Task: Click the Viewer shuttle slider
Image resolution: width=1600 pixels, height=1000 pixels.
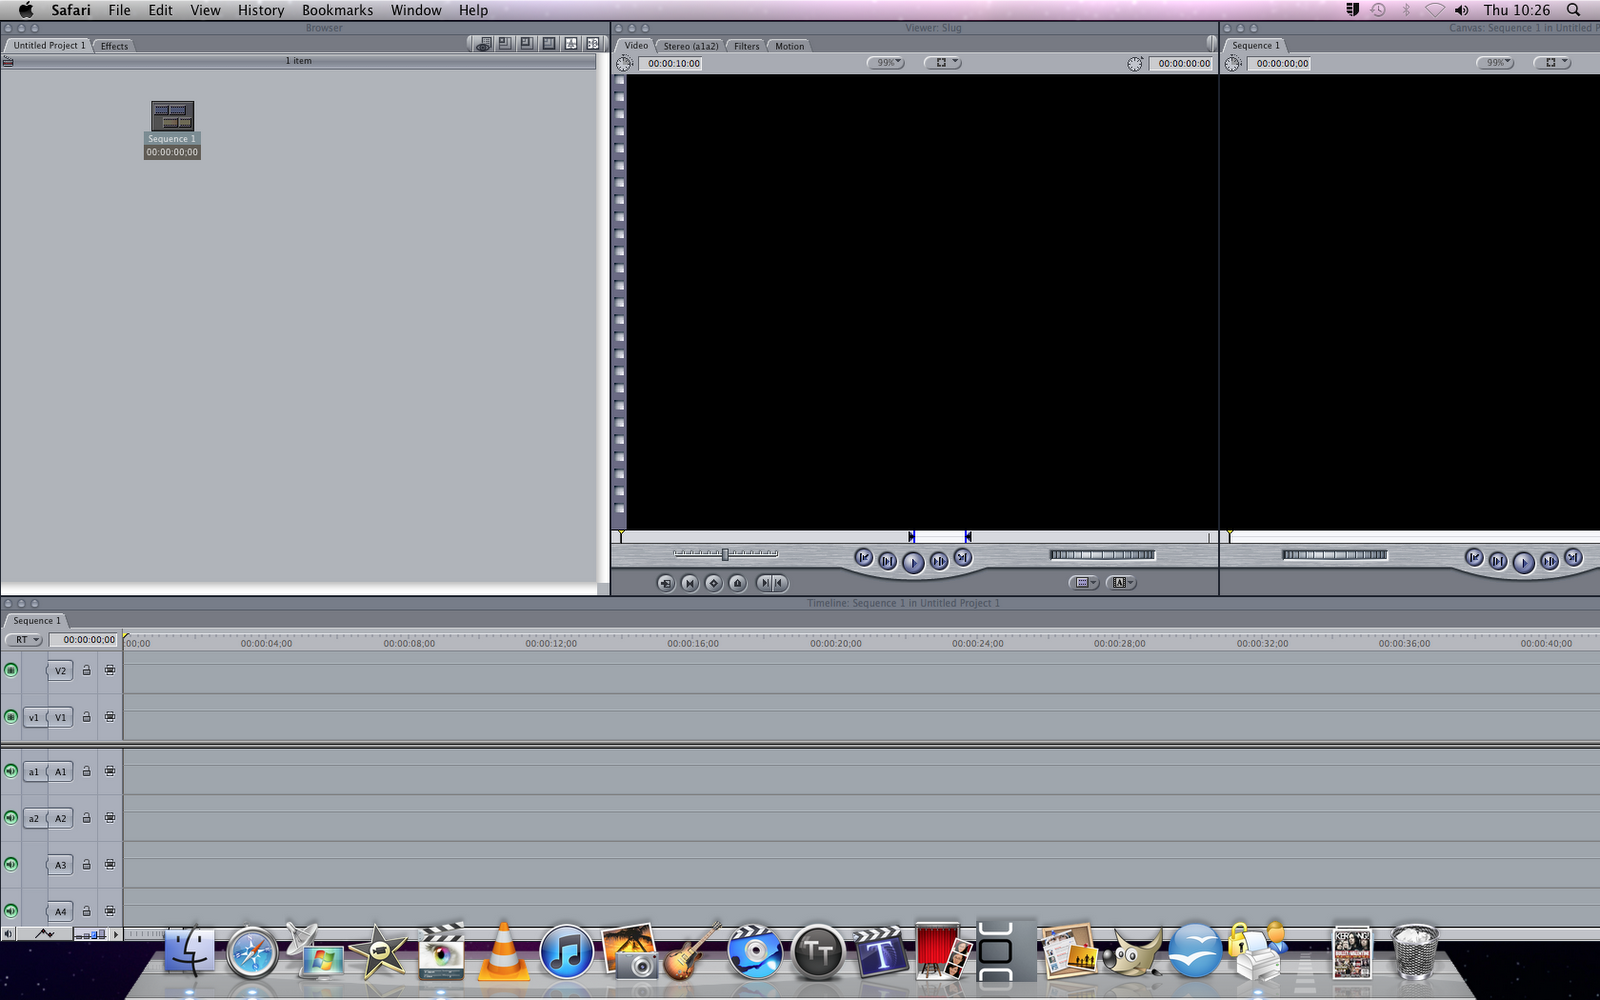Action: point(725,553)
